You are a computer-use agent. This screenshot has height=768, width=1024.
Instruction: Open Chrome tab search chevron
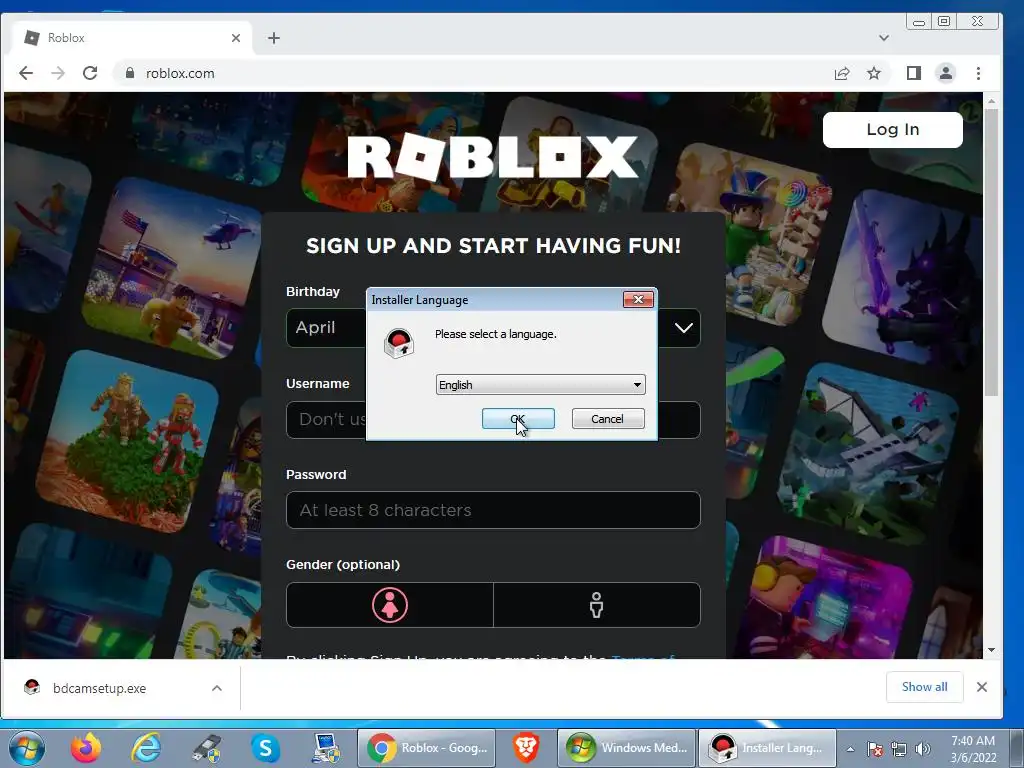coord(884,38)
